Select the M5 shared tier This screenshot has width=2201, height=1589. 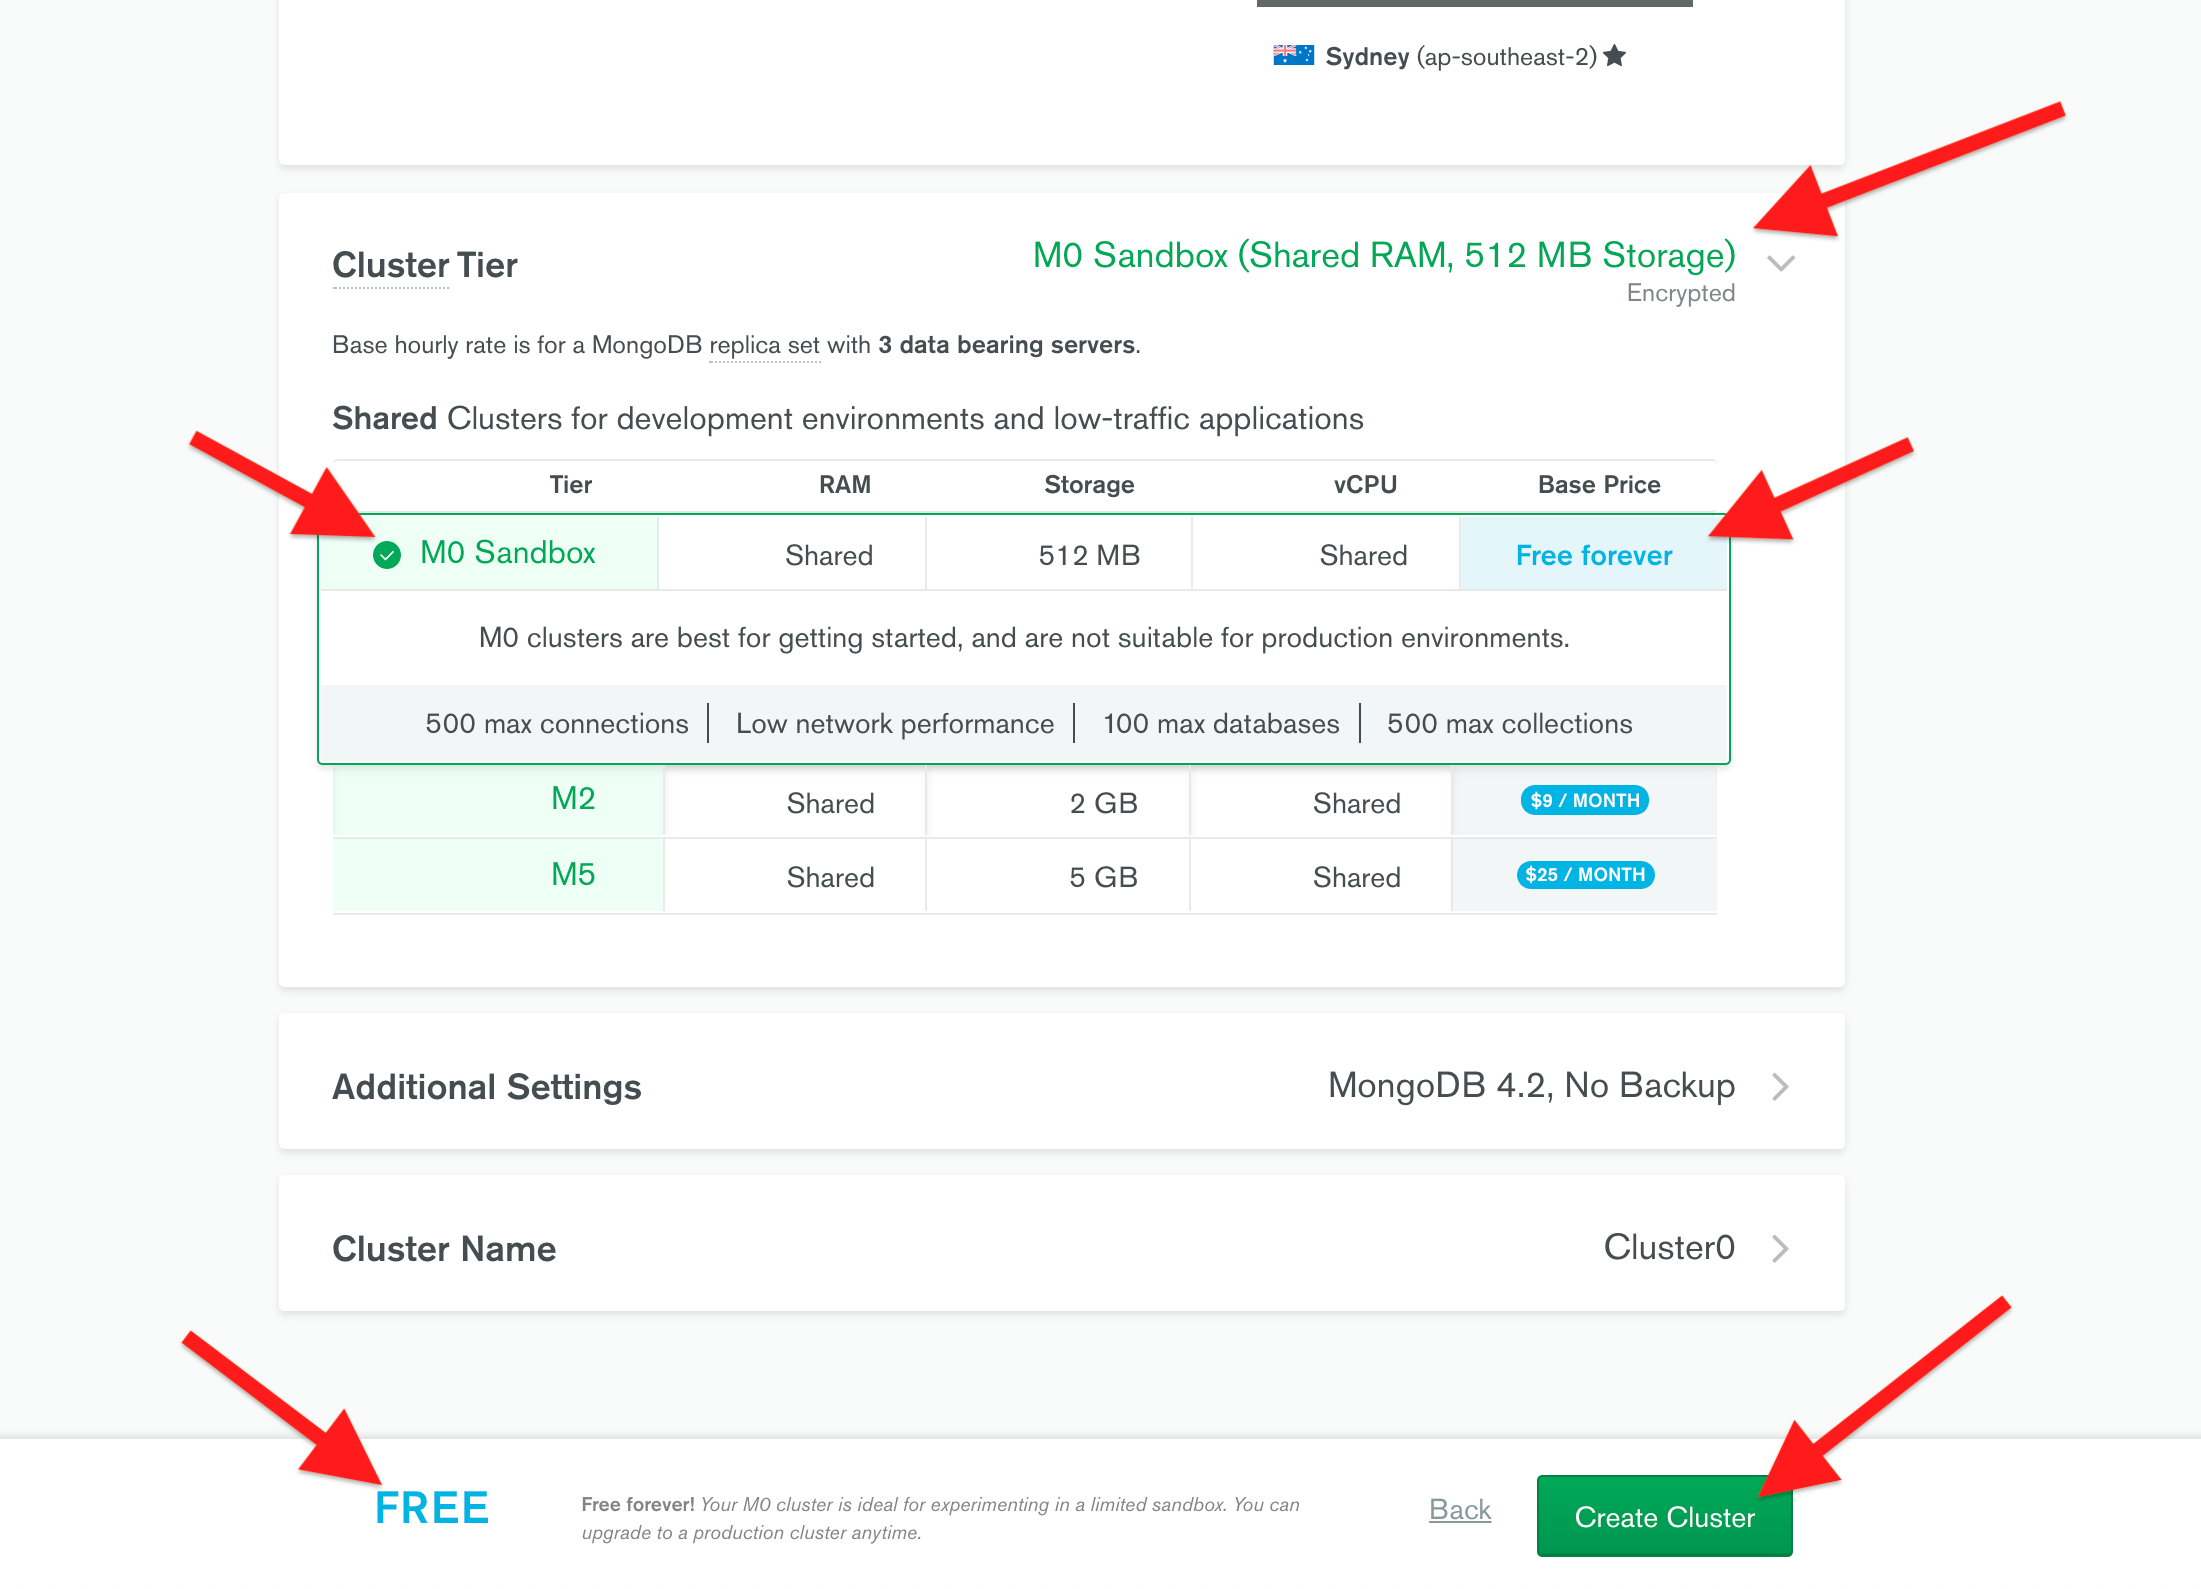click(x=573, y=875)
